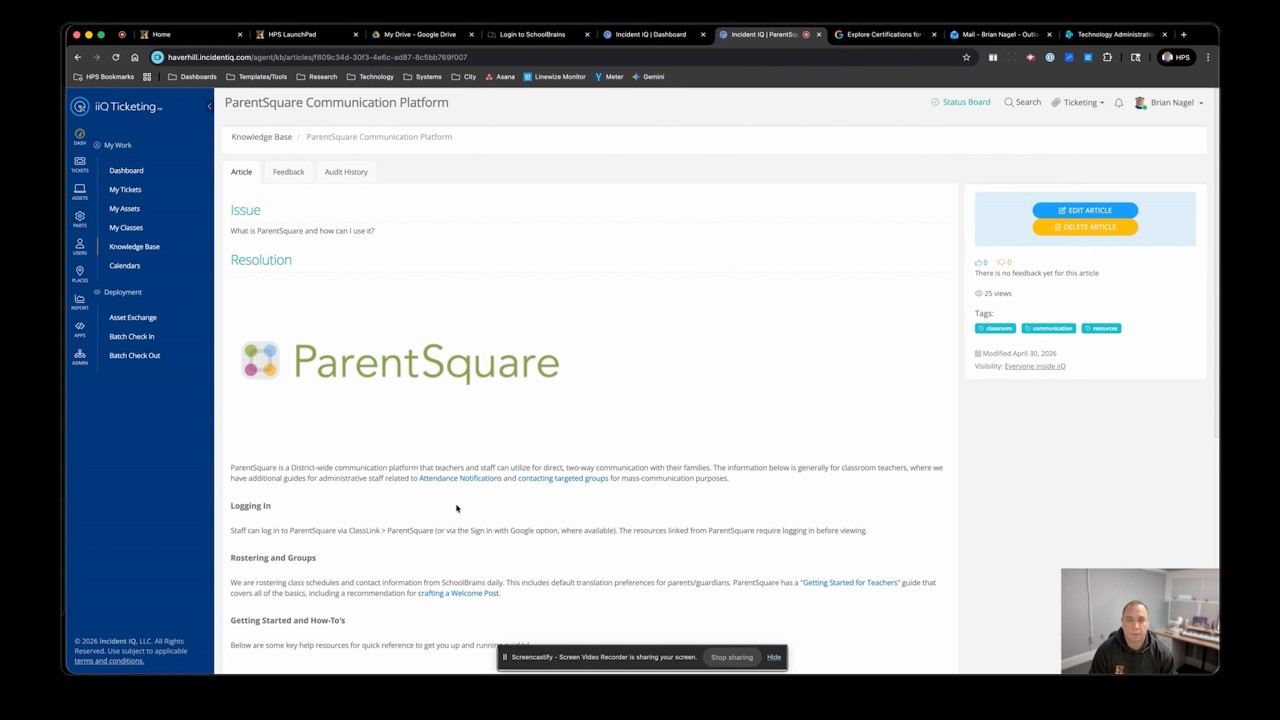The image size is (1280, 720).
Task: Switch to the My Drive - Google Drive tab
Action: point(418,34)
